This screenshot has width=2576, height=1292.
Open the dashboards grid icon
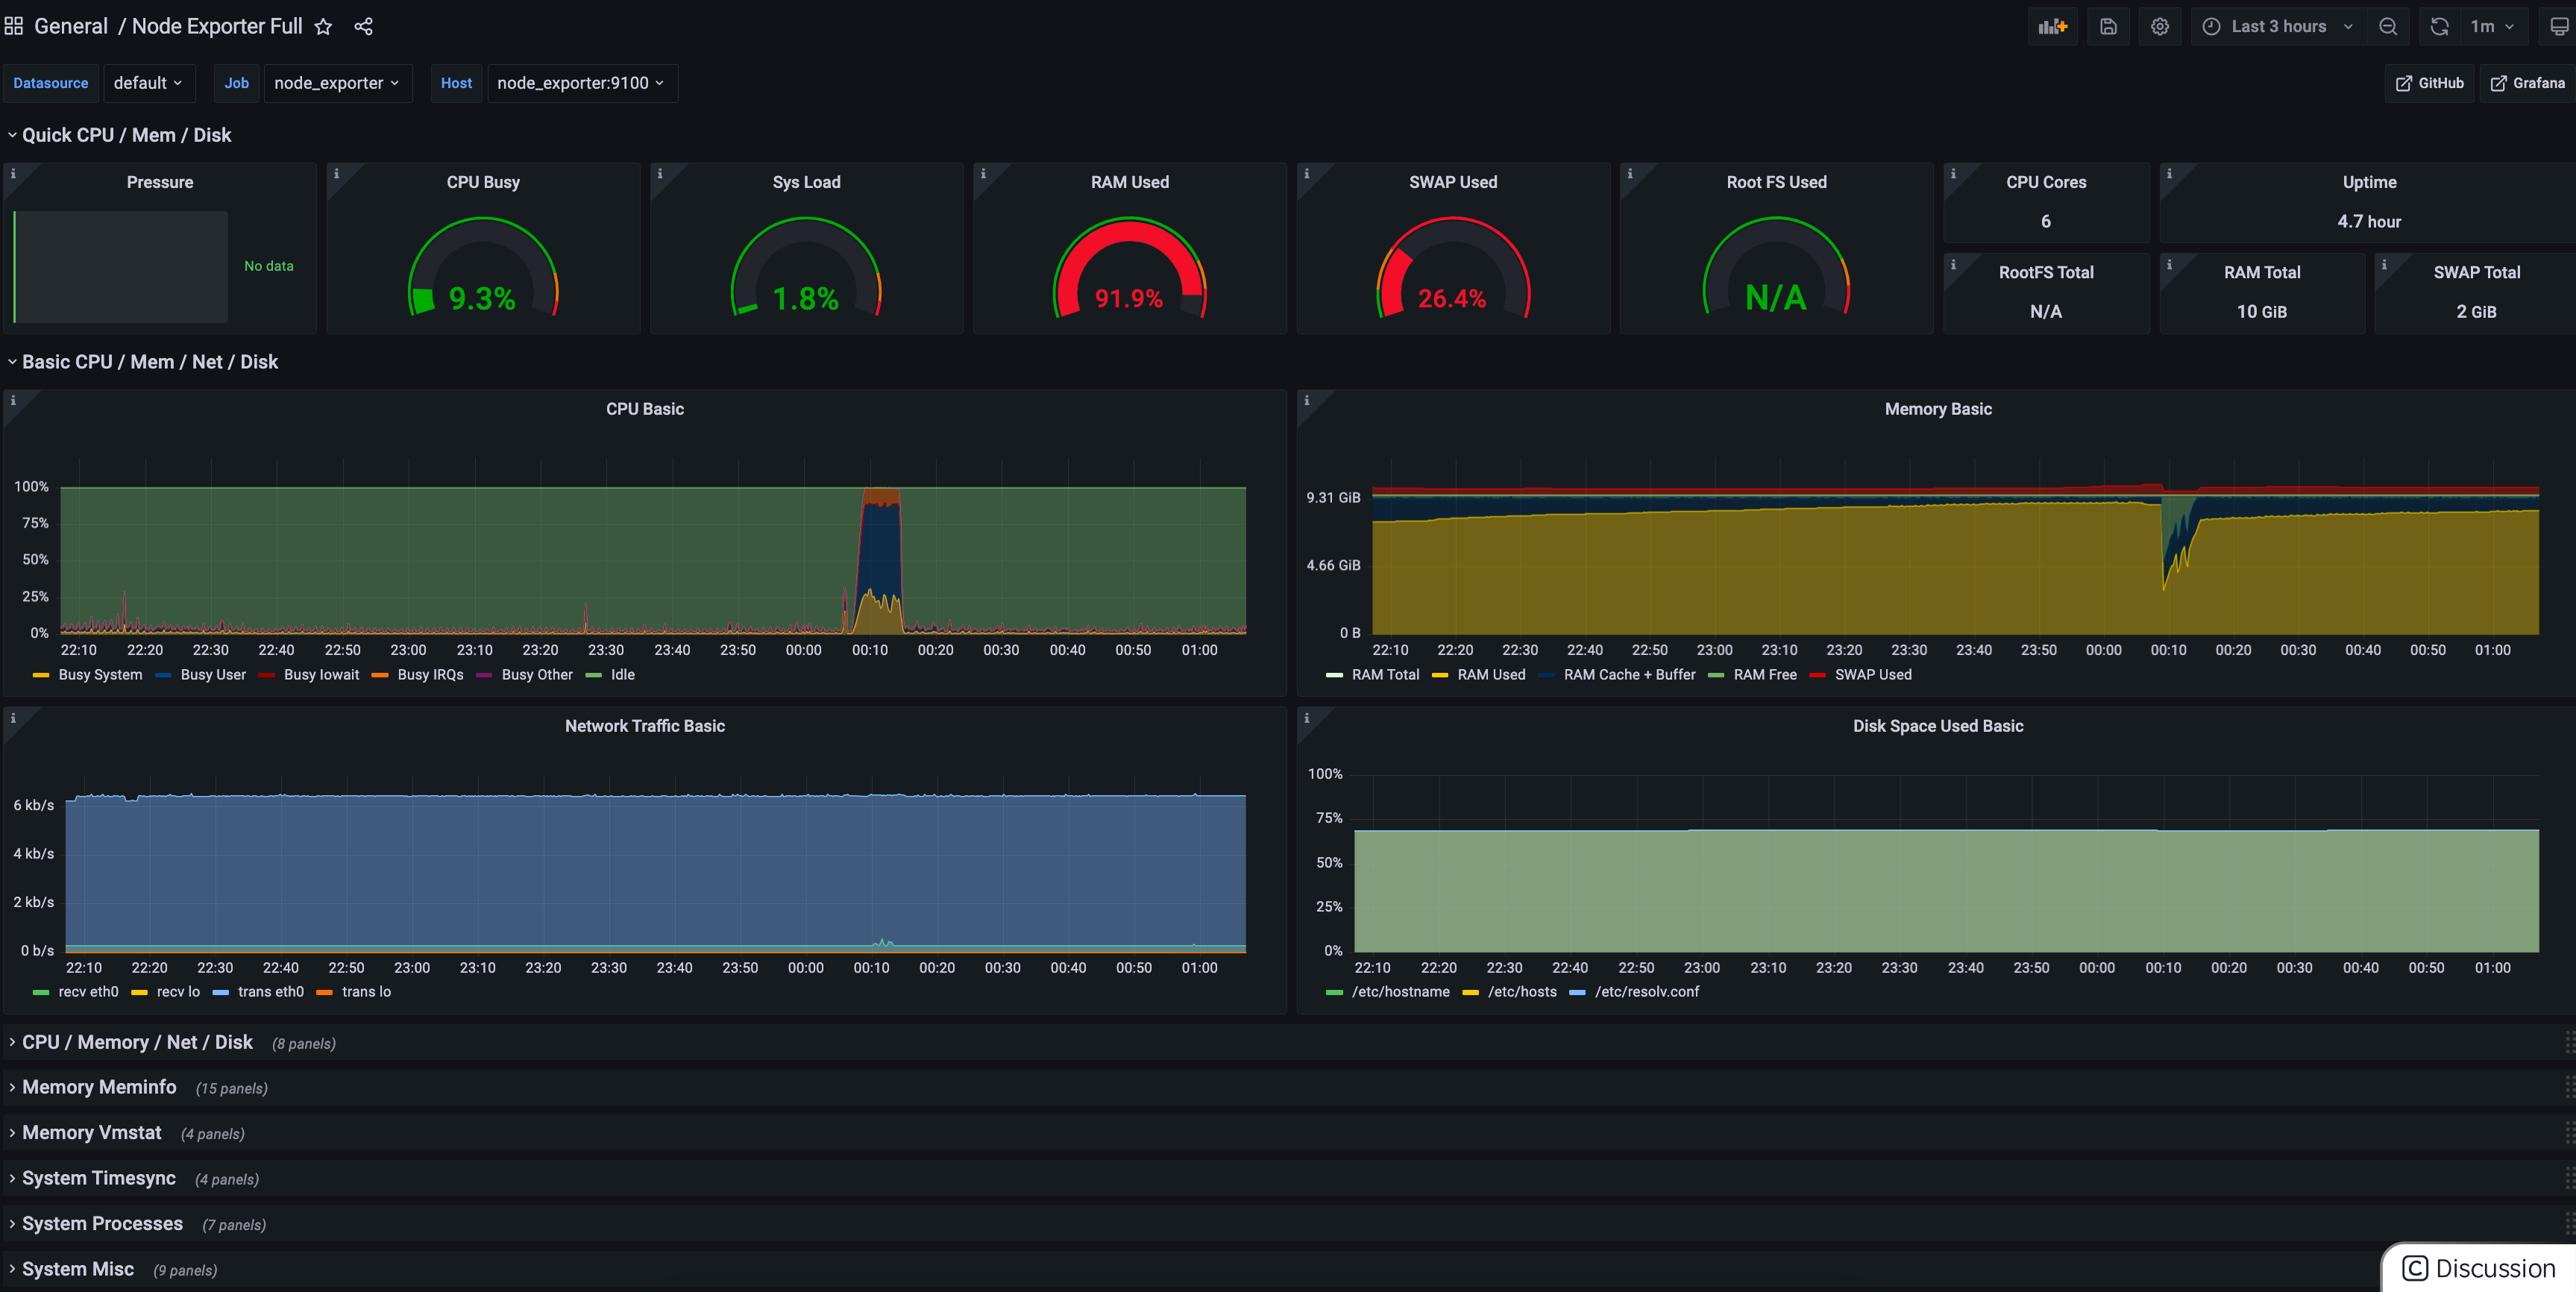13,26
